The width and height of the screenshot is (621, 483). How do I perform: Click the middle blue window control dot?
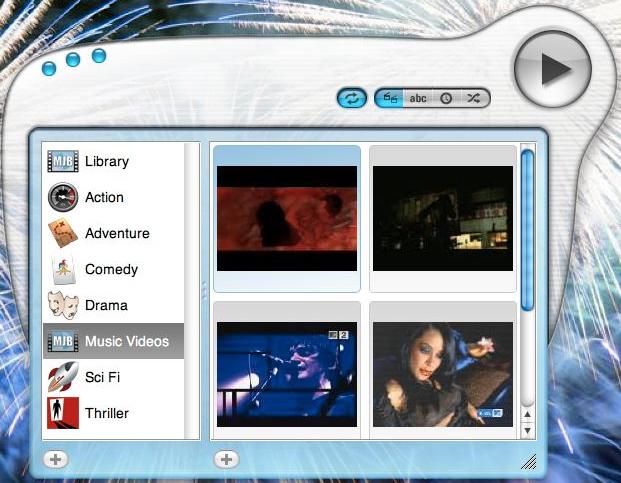[73, 60]
